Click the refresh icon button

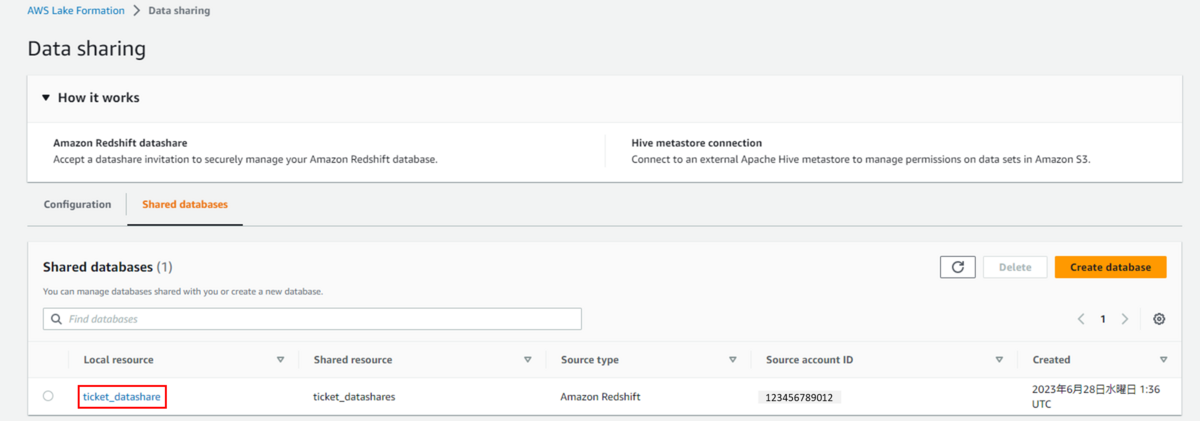coord(957,267)
